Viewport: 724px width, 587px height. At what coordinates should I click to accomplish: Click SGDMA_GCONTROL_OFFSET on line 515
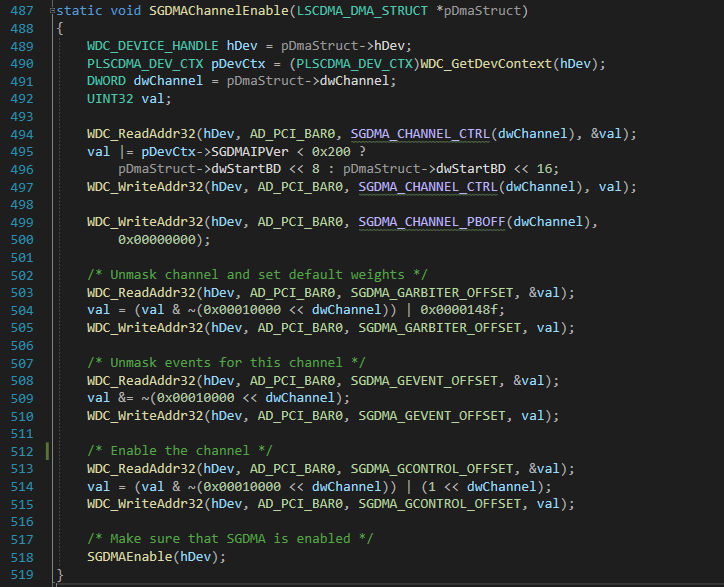440,503
